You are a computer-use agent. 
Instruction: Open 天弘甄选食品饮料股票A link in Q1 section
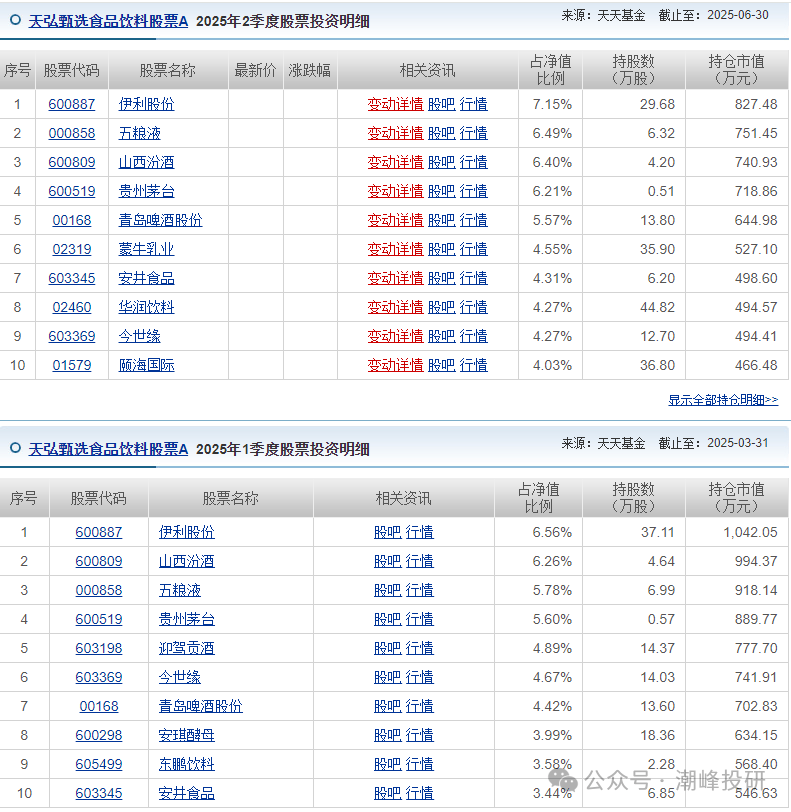tap(108, 449)
